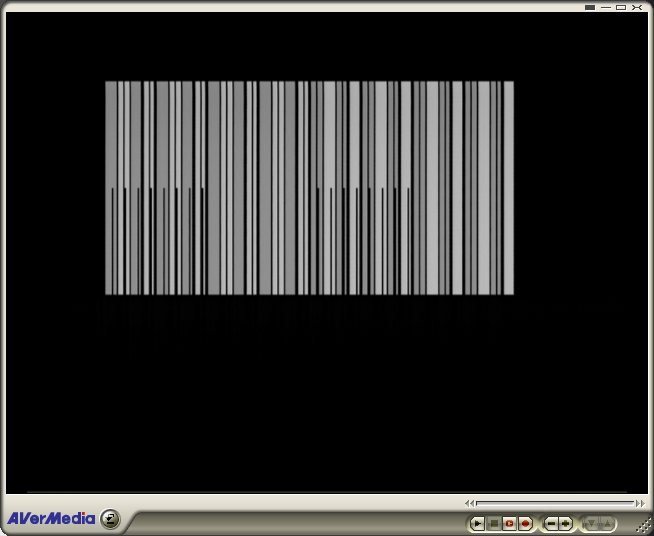Maximize the AVerMedia window
The image size is (654, 536).
(x=621, y=7)
